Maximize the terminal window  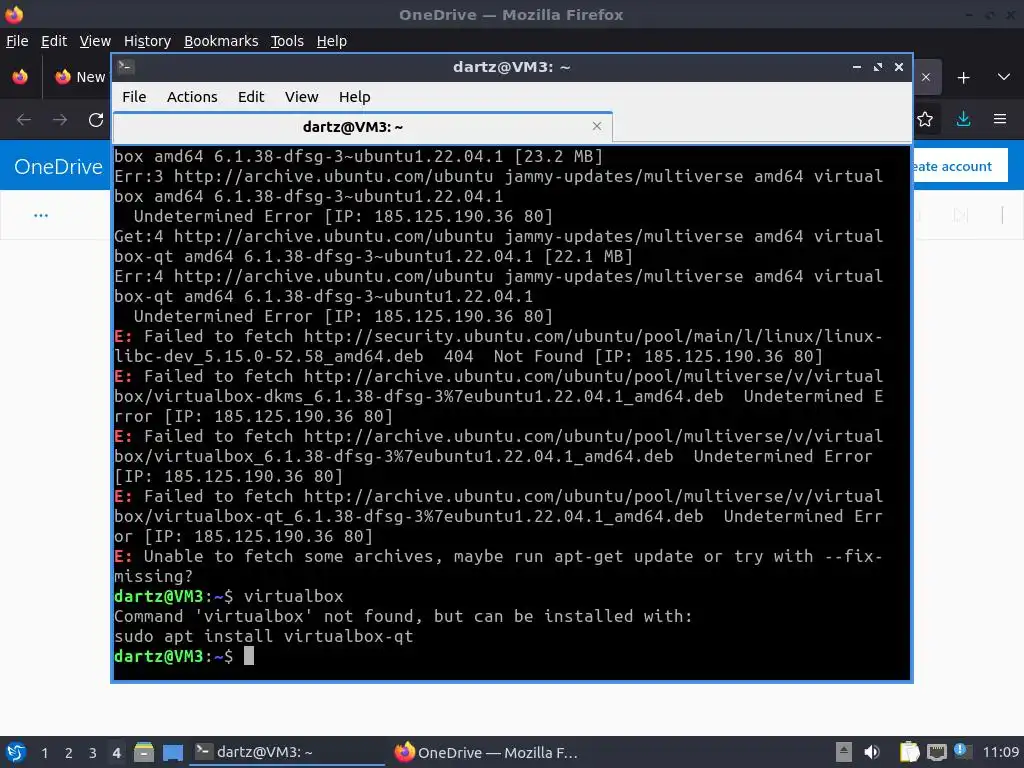(878, 67)
